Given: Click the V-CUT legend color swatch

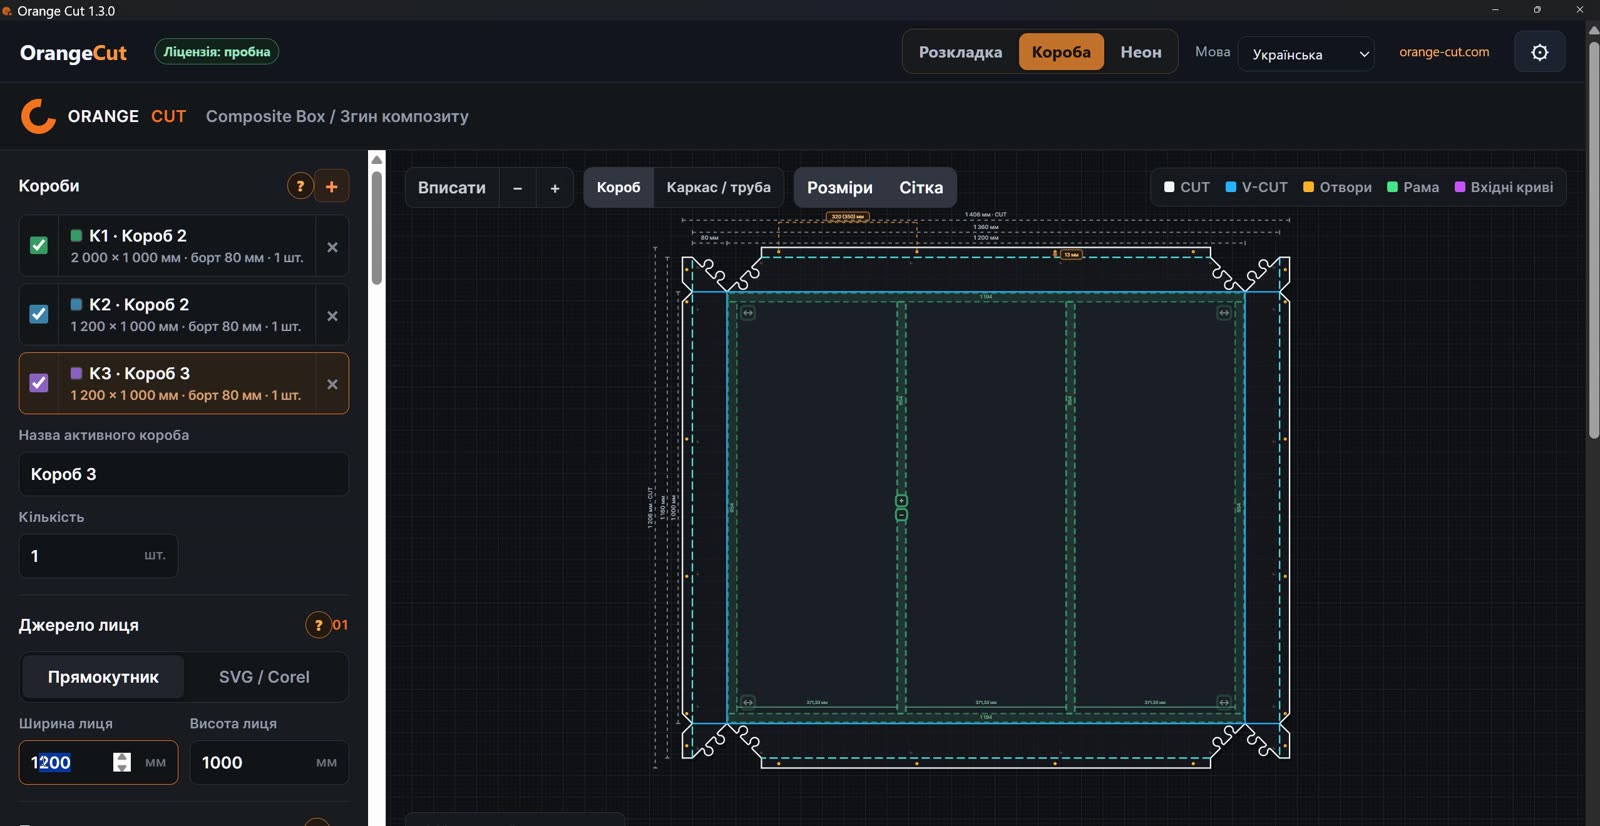Looking at the screenshot, I should [1231, 187].
